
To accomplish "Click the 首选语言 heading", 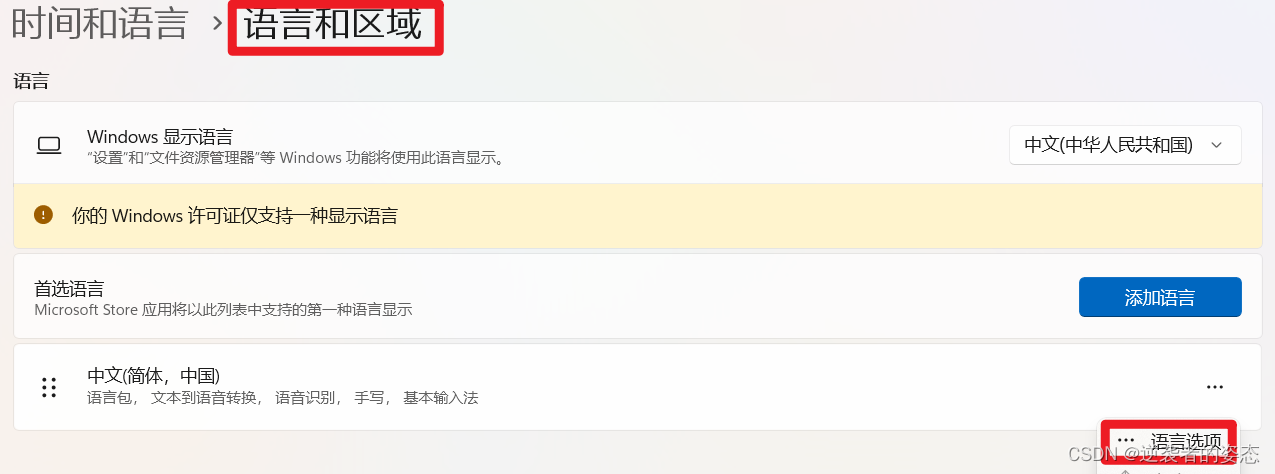I will [69, 288].
